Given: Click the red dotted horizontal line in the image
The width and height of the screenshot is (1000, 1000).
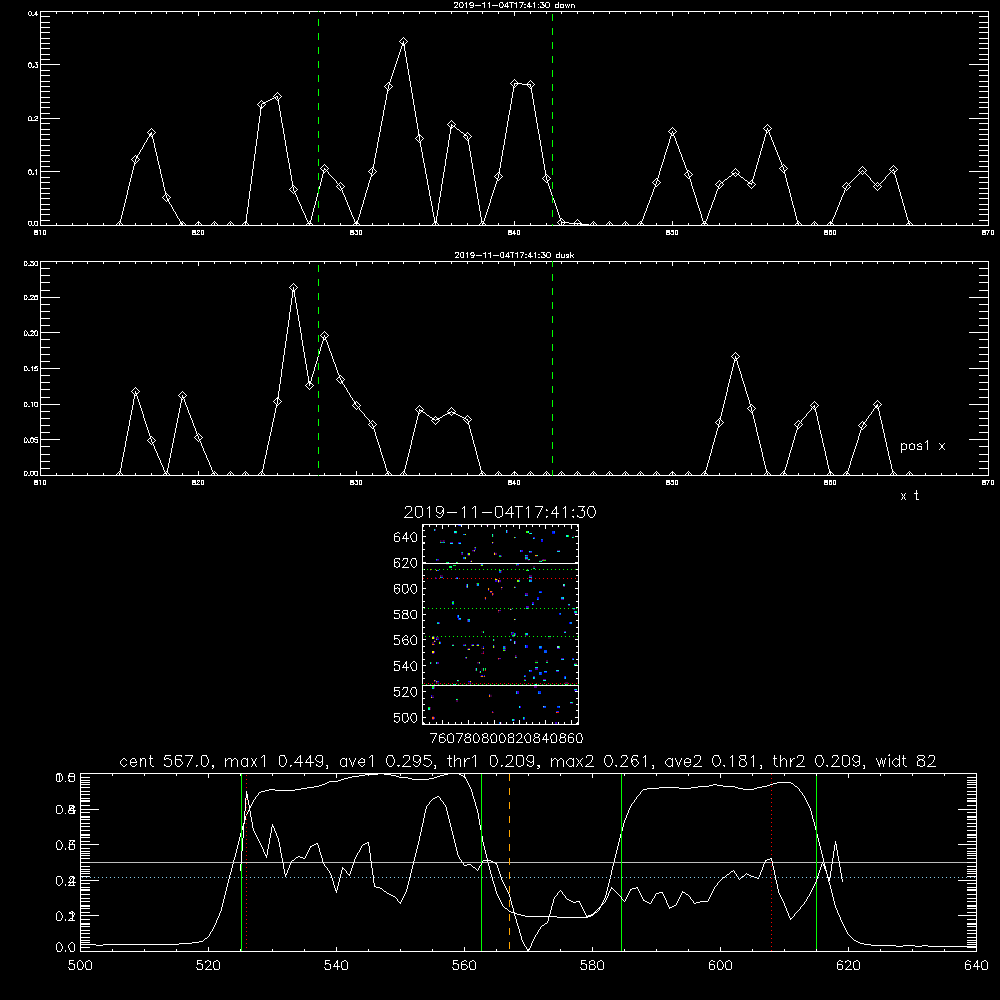Looking at the screenshot, I should pyautogui.click(x=500, y=578).
